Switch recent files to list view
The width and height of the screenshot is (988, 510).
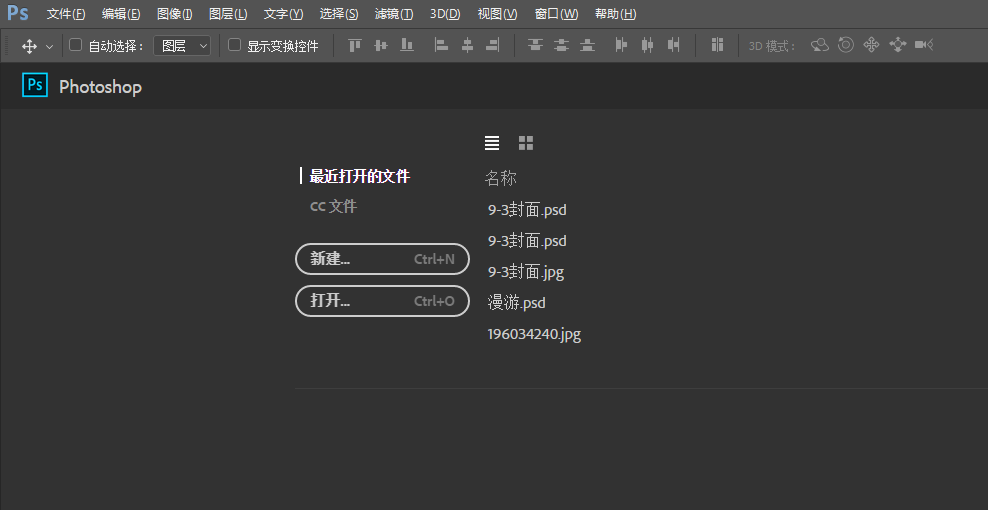492,143
